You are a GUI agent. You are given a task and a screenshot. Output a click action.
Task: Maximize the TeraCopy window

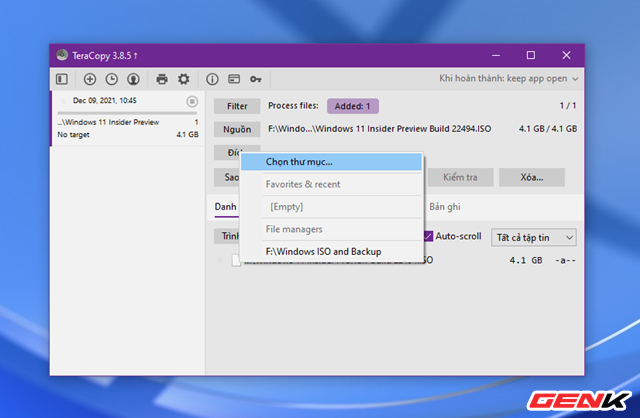click(x=531, y=55)
